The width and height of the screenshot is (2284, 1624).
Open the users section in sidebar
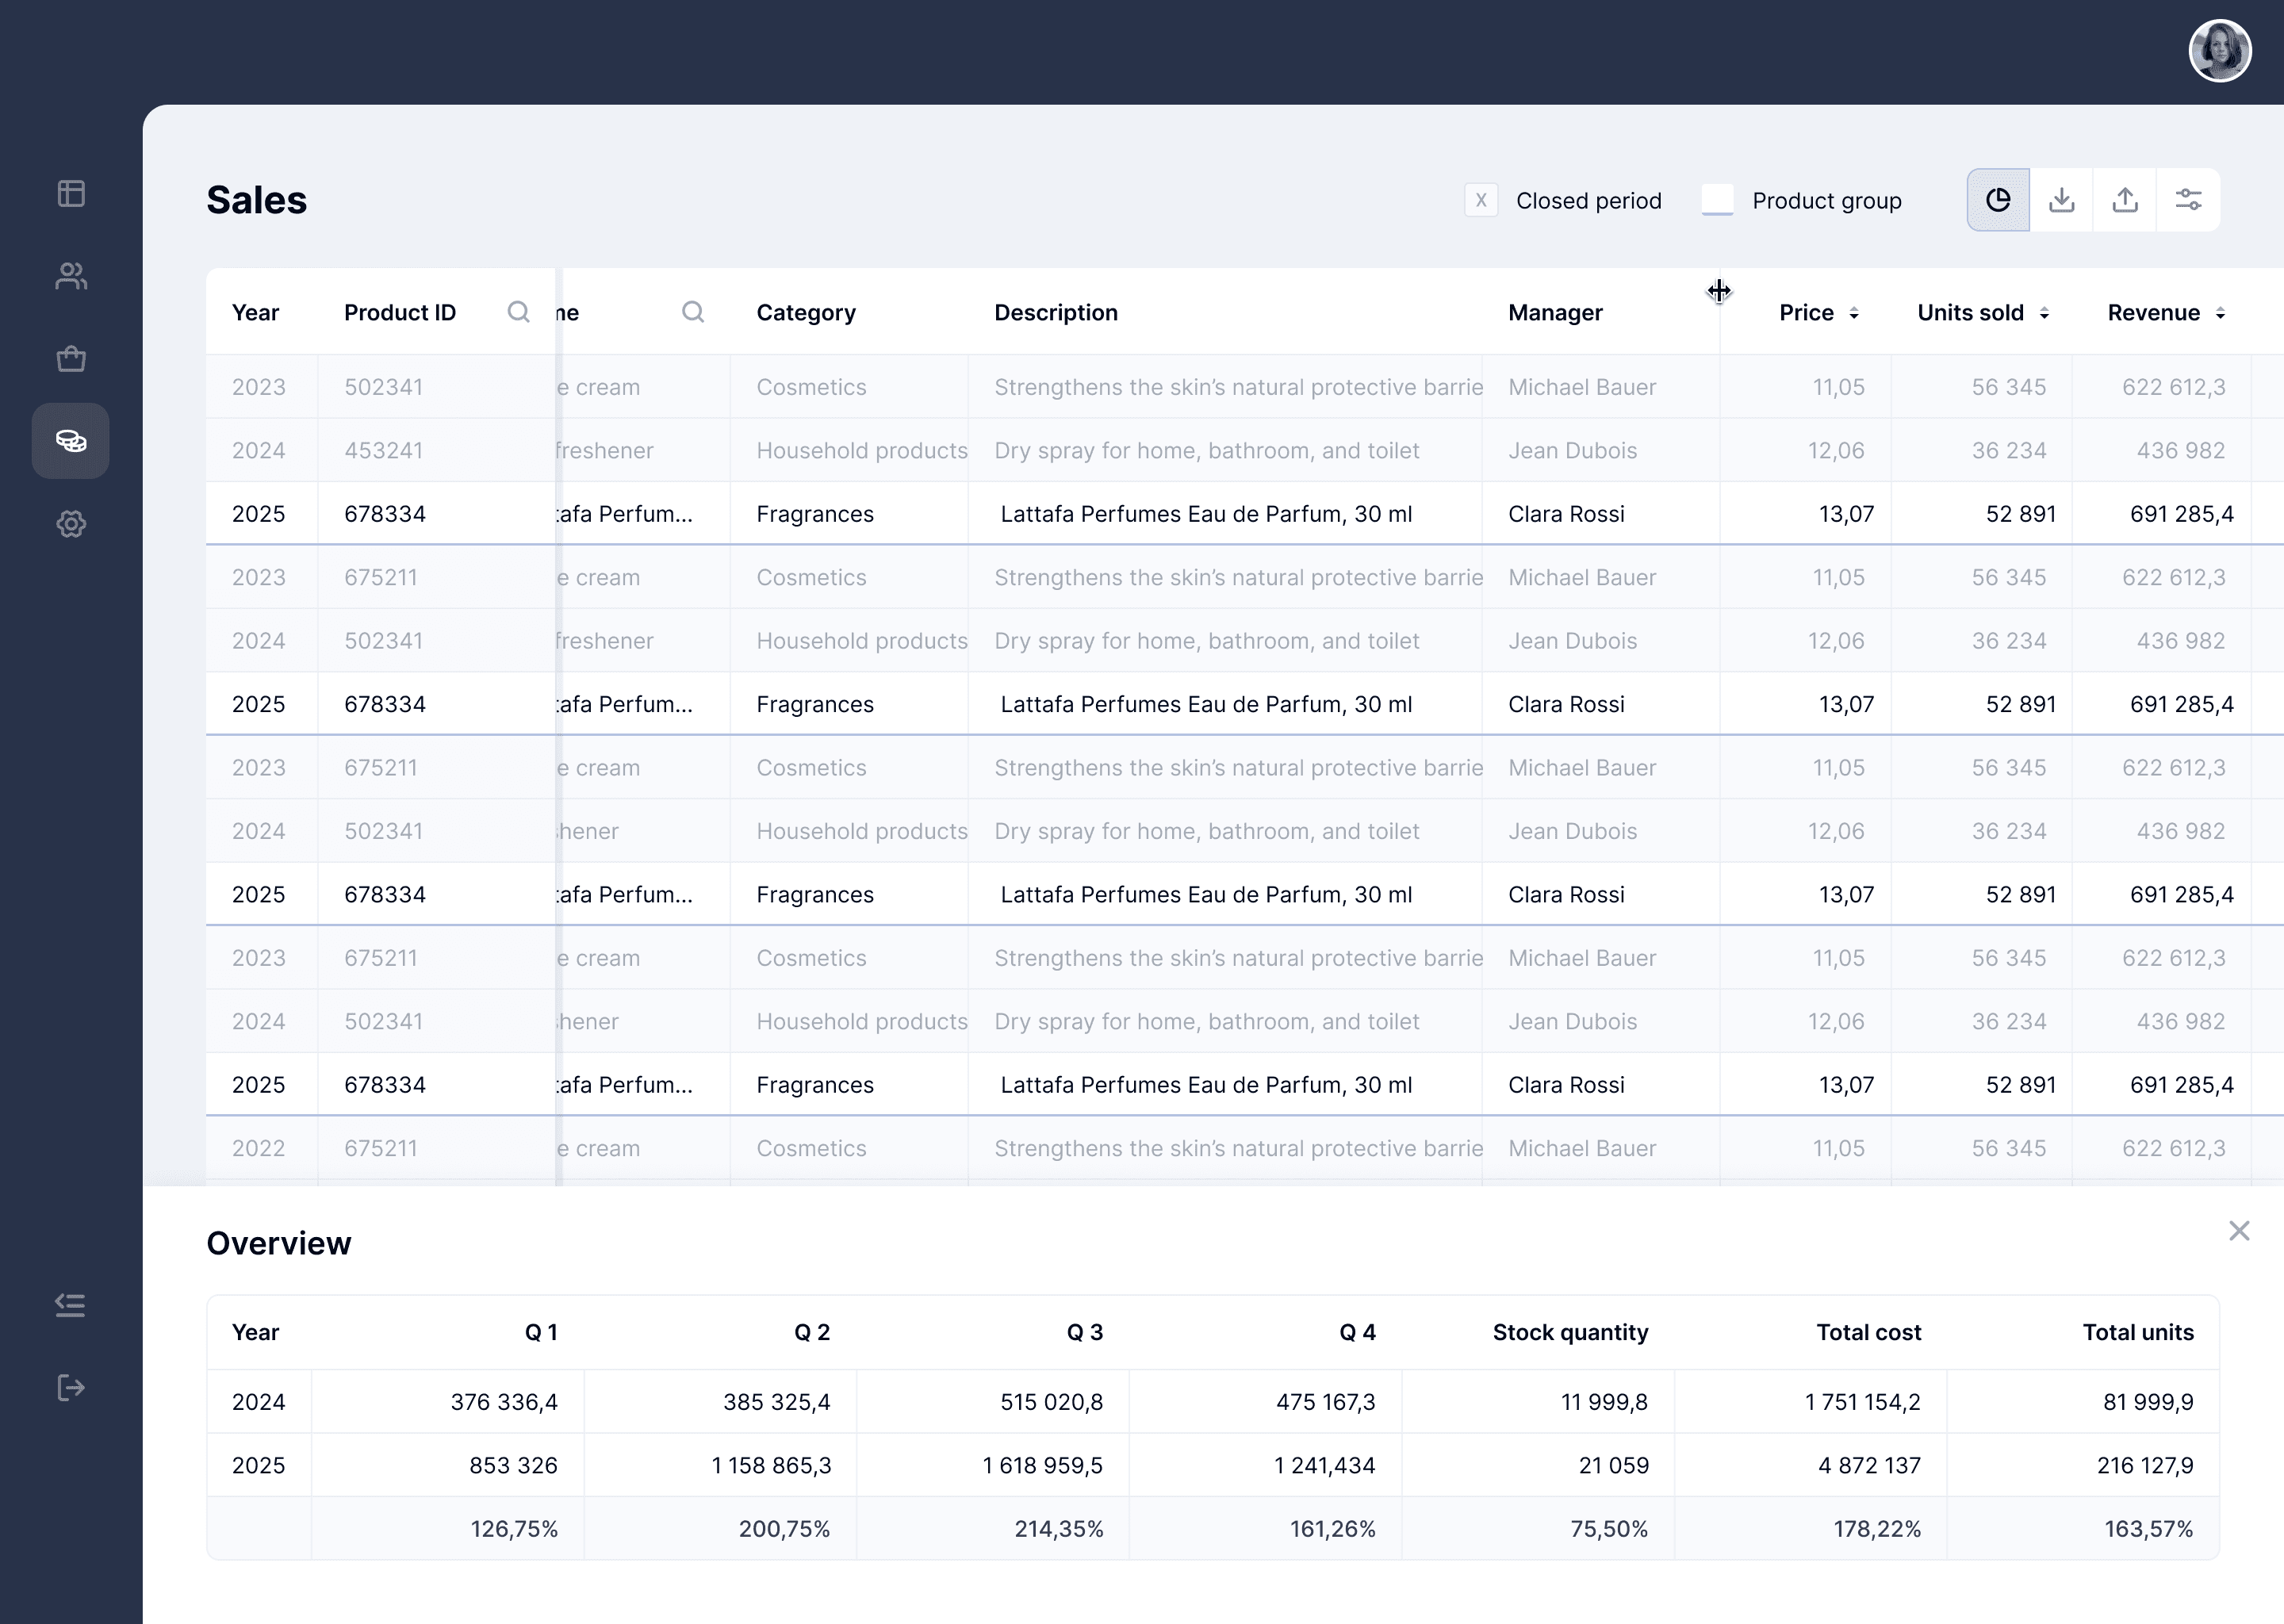click(x=71, y=276)
